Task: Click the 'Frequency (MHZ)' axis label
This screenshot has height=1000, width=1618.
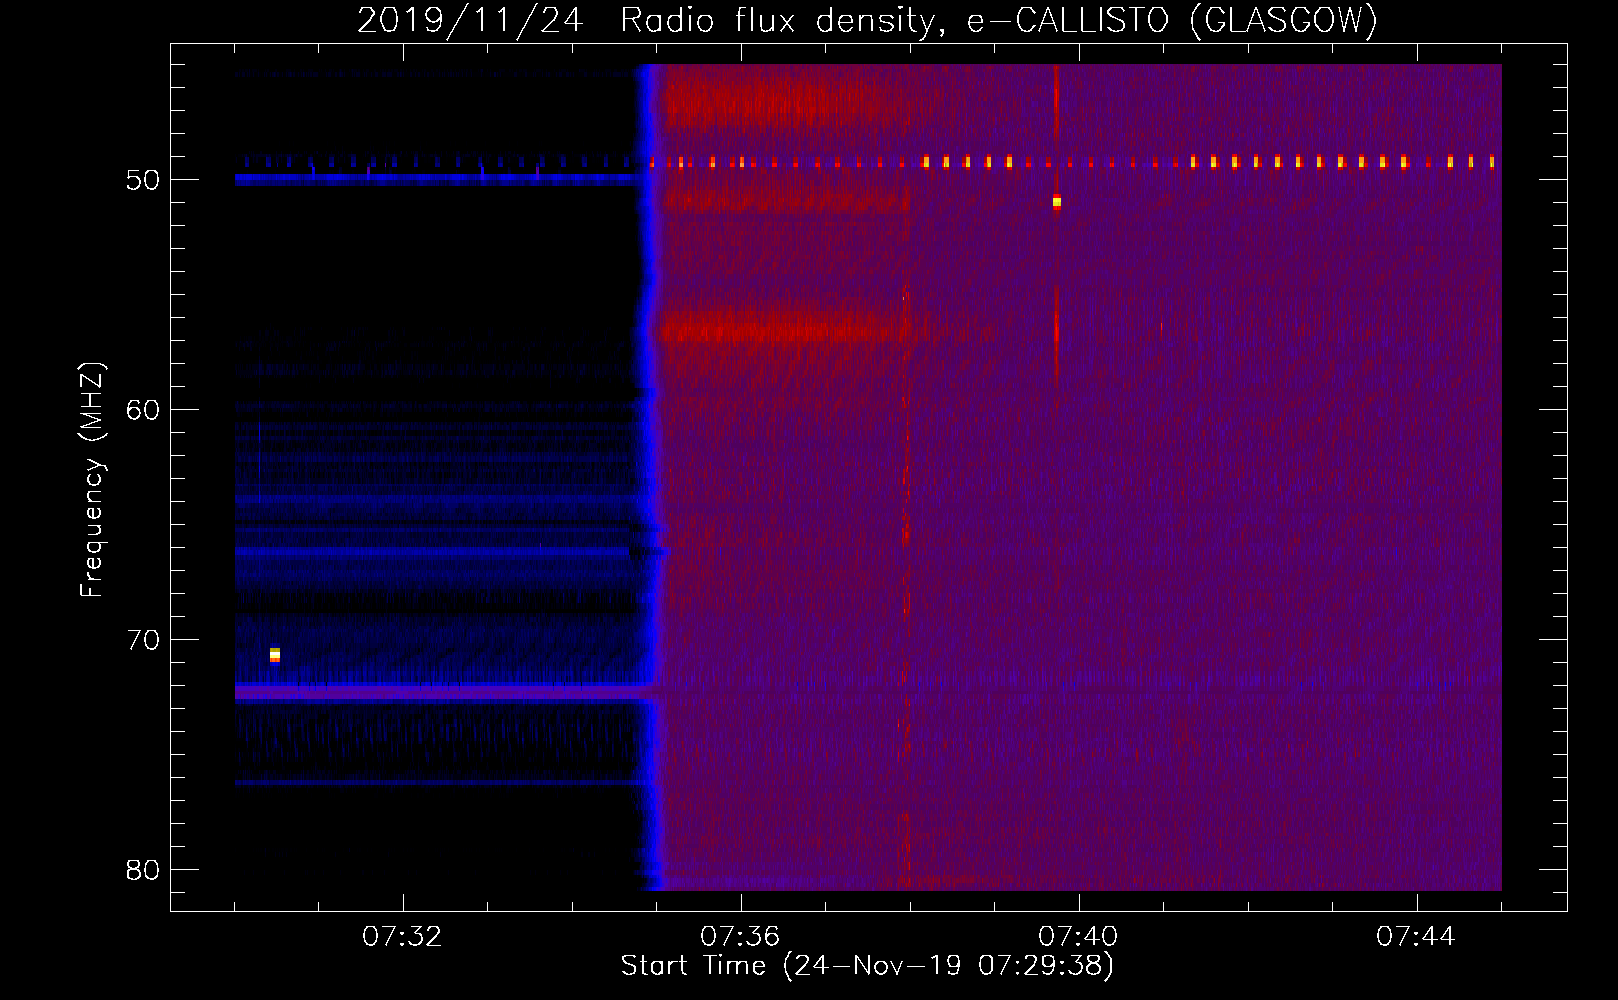Action: [x=91, y=480]
